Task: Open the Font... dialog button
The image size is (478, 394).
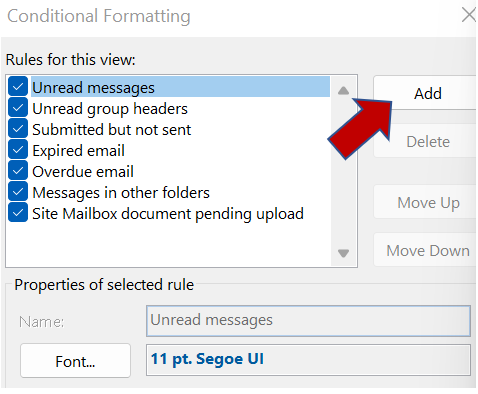Action: coord(75,361)
